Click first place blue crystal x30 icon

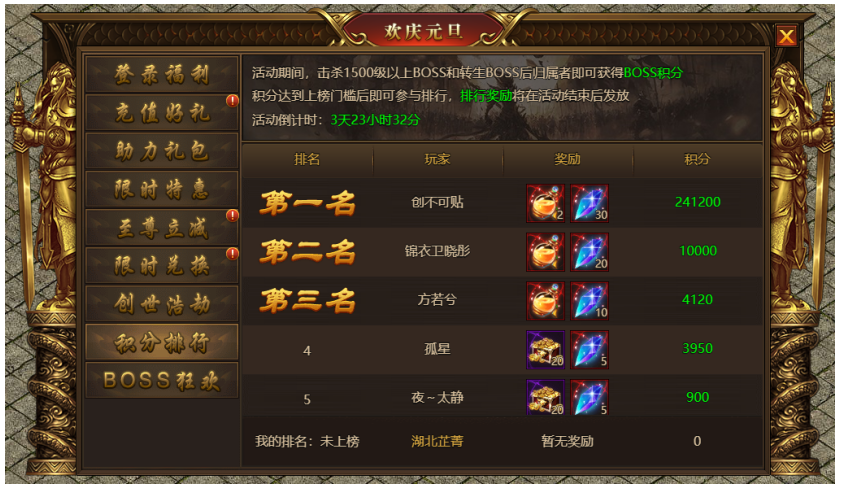[589, 203]
